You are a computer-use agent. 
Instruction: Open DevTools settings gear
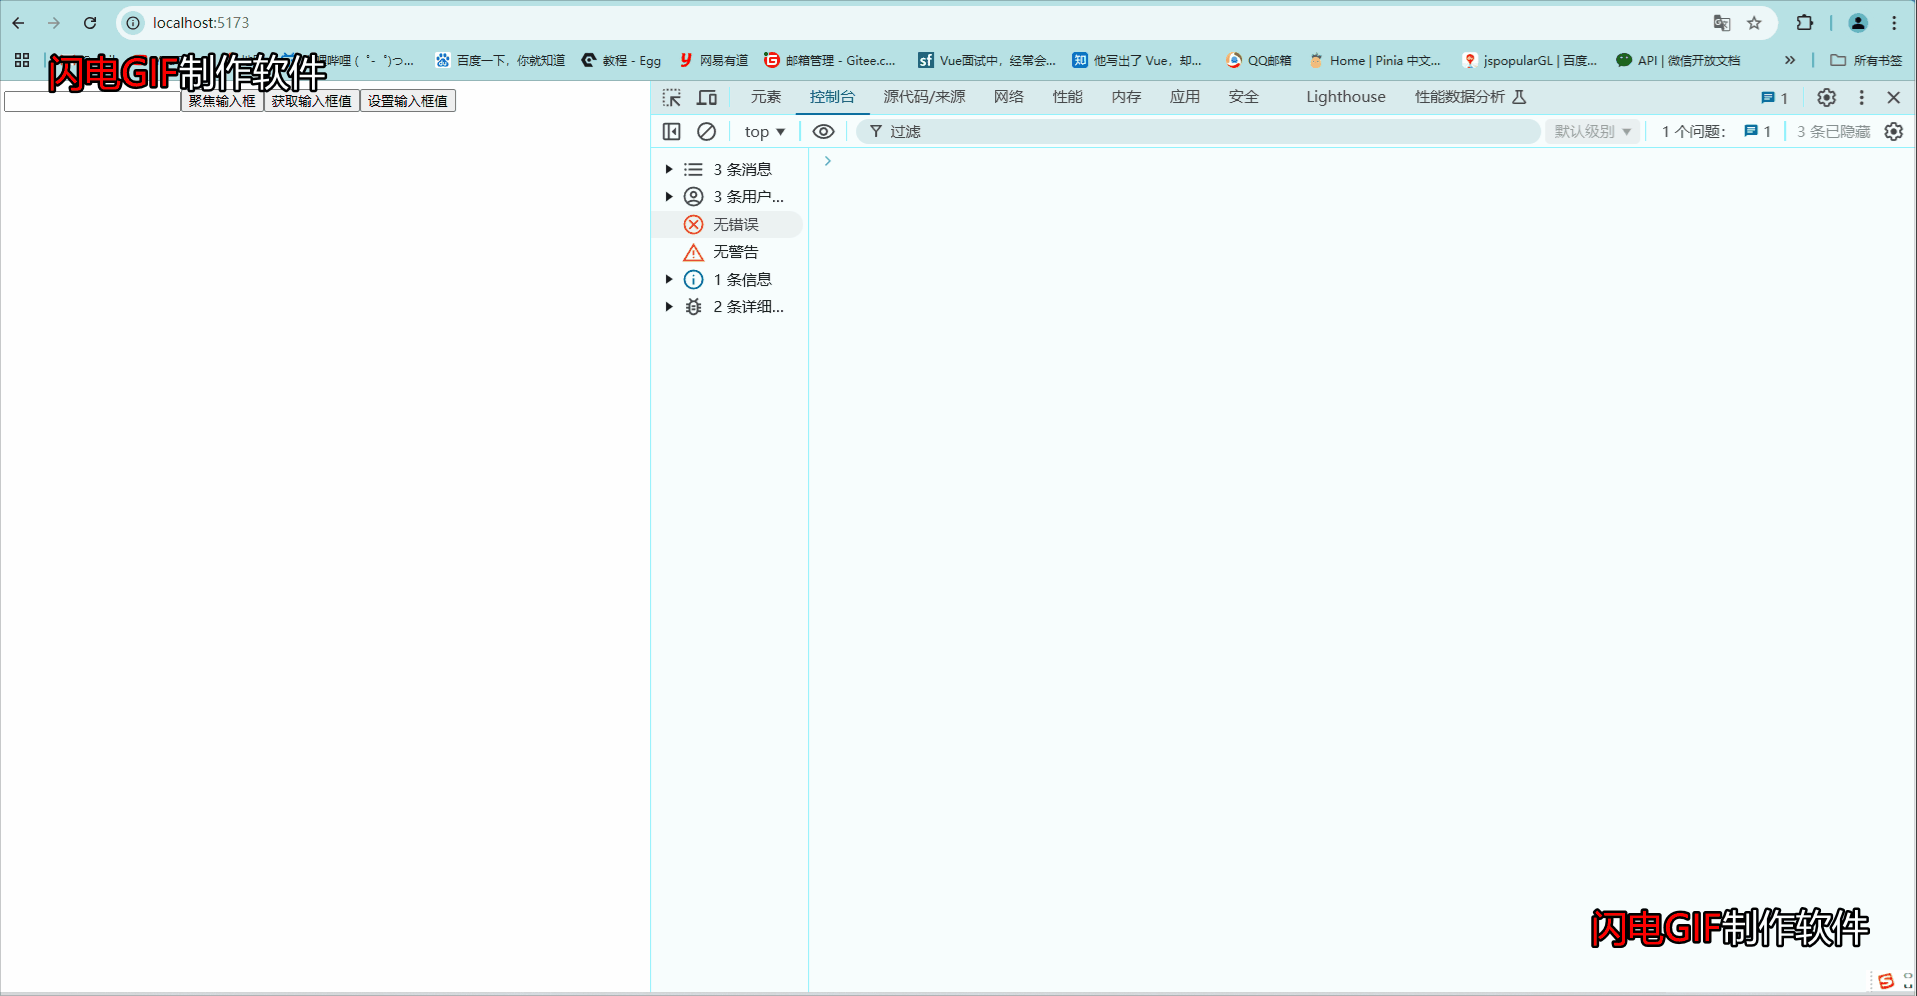(x=1825, y=97)
